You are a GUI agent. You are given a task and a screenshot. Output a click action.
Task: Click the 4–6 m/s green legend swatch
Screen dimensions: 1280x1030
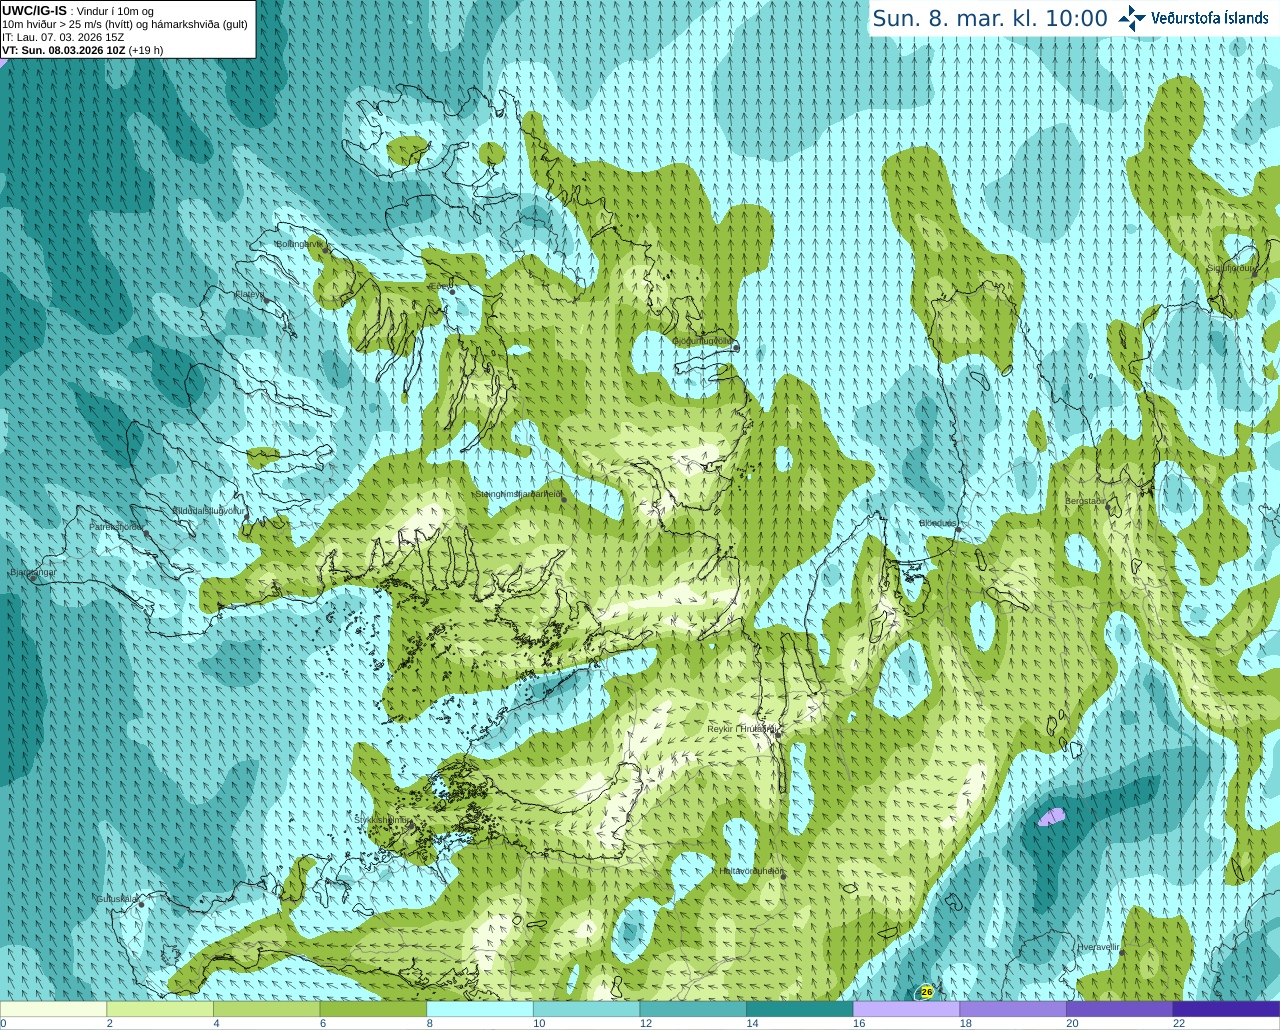click(x=266, y=1009)
